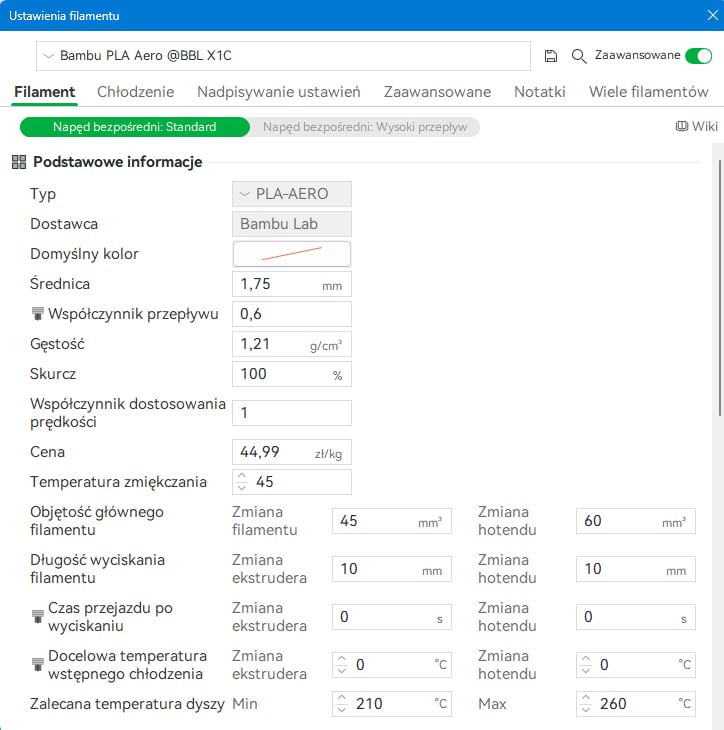Open the Notatki tab
This screenshot has height=730, width=724.
click(x=540, y=92)
